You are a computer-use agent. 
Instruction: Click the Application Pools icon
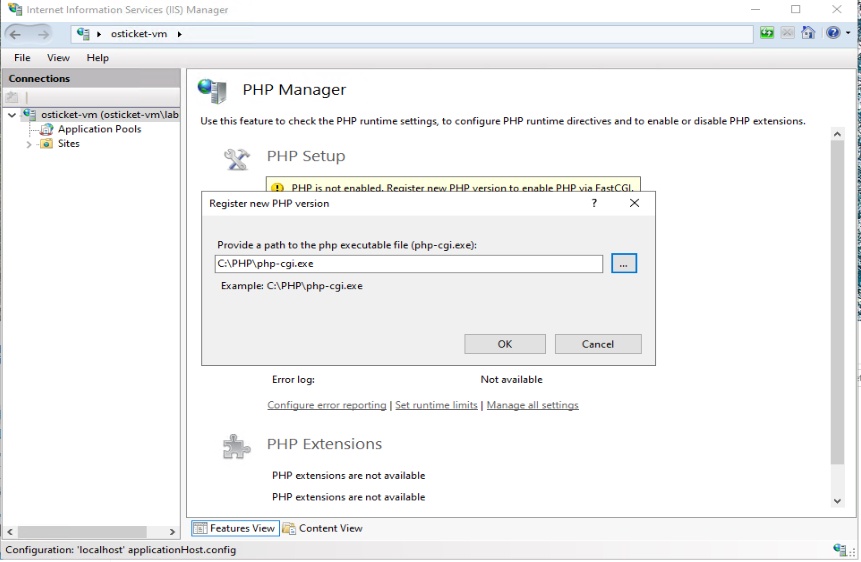47,129
